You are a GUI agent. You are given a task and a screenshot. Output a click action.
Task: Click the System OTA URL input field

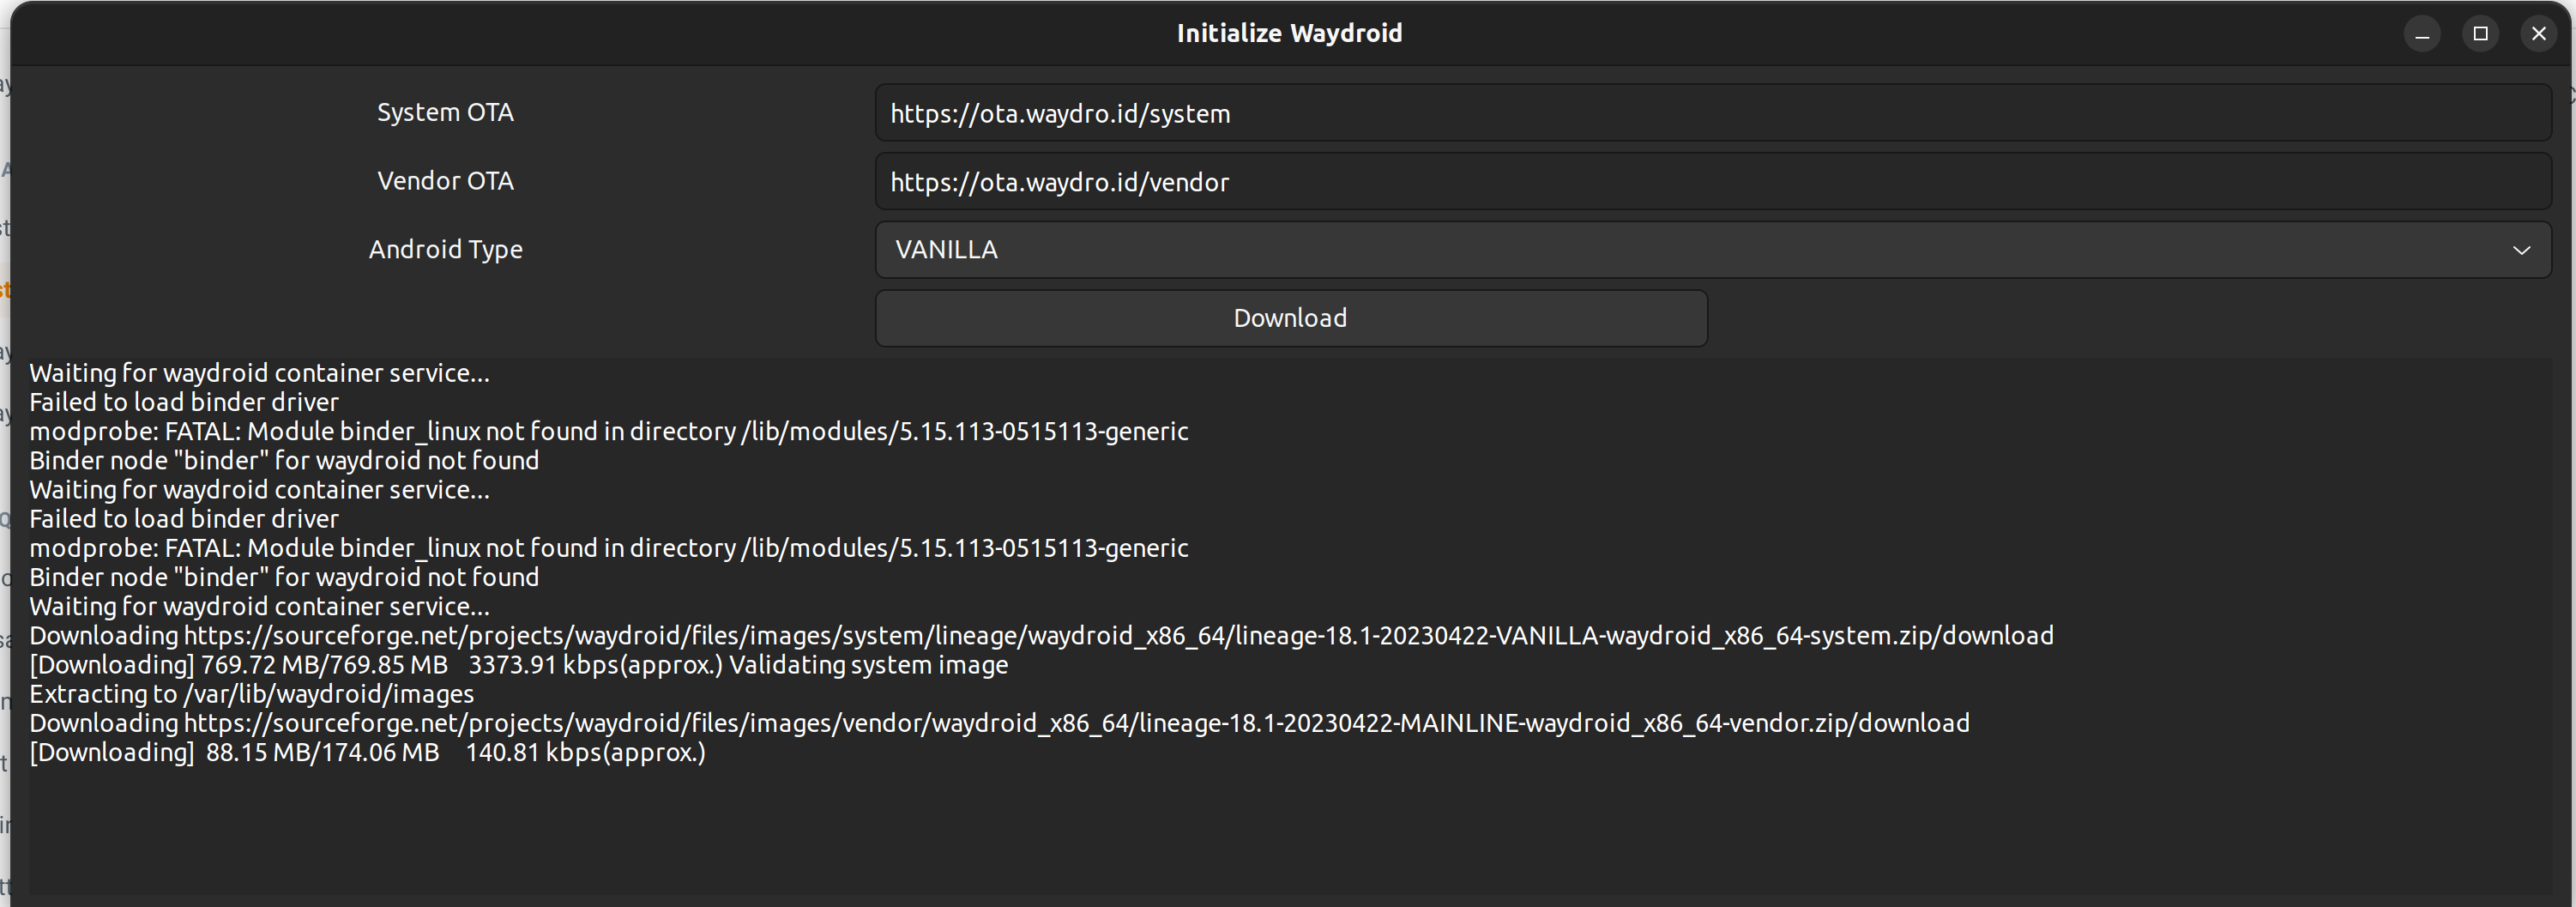pos(1713,113)
